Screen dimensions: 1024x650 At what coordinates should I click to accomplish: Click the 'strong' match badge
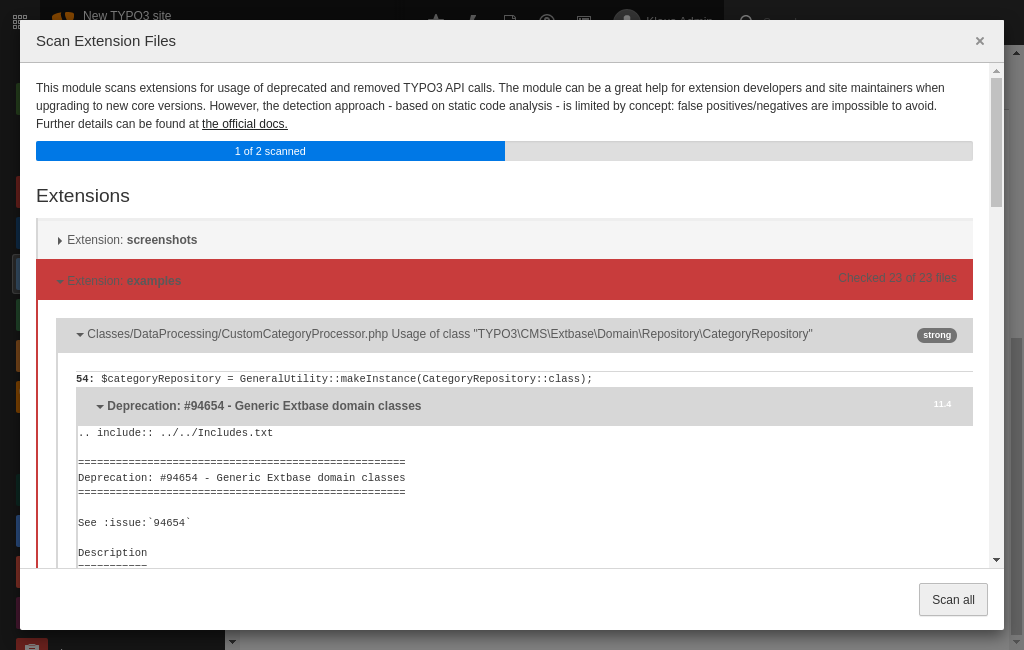[x=936, y=335]
